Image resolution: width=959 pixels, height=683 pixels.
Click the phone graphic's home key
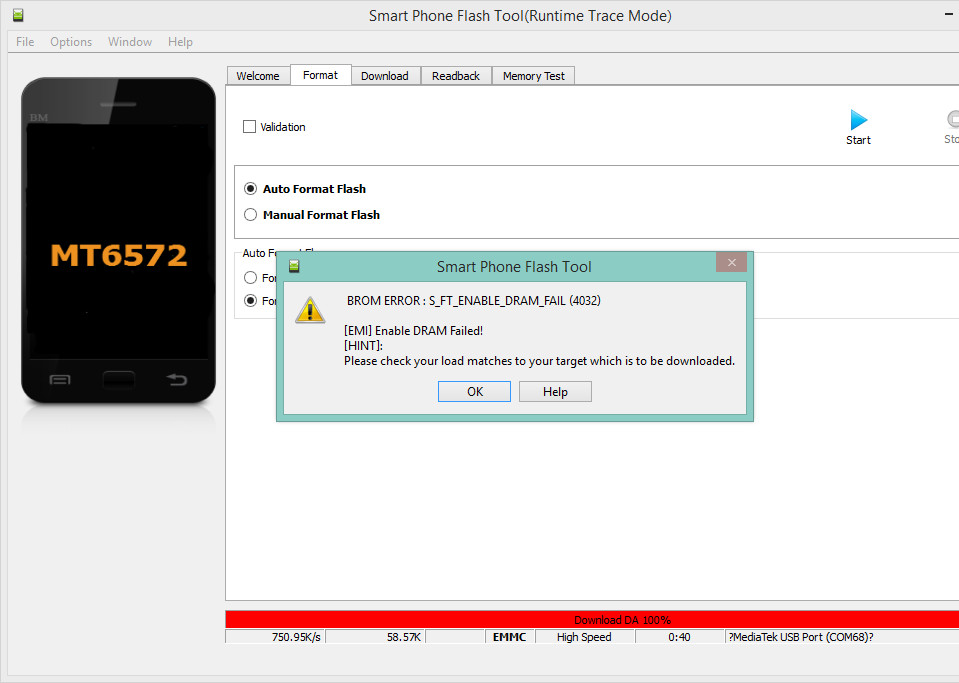(x=119, y=380)
